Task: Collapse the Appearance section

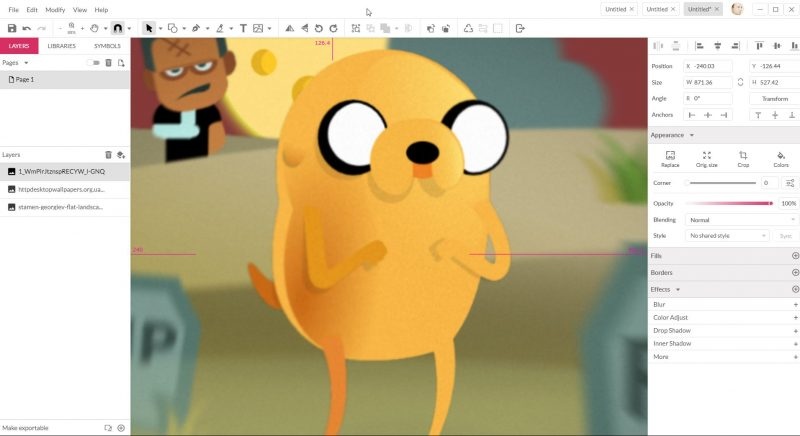Action: pos(692,135)
